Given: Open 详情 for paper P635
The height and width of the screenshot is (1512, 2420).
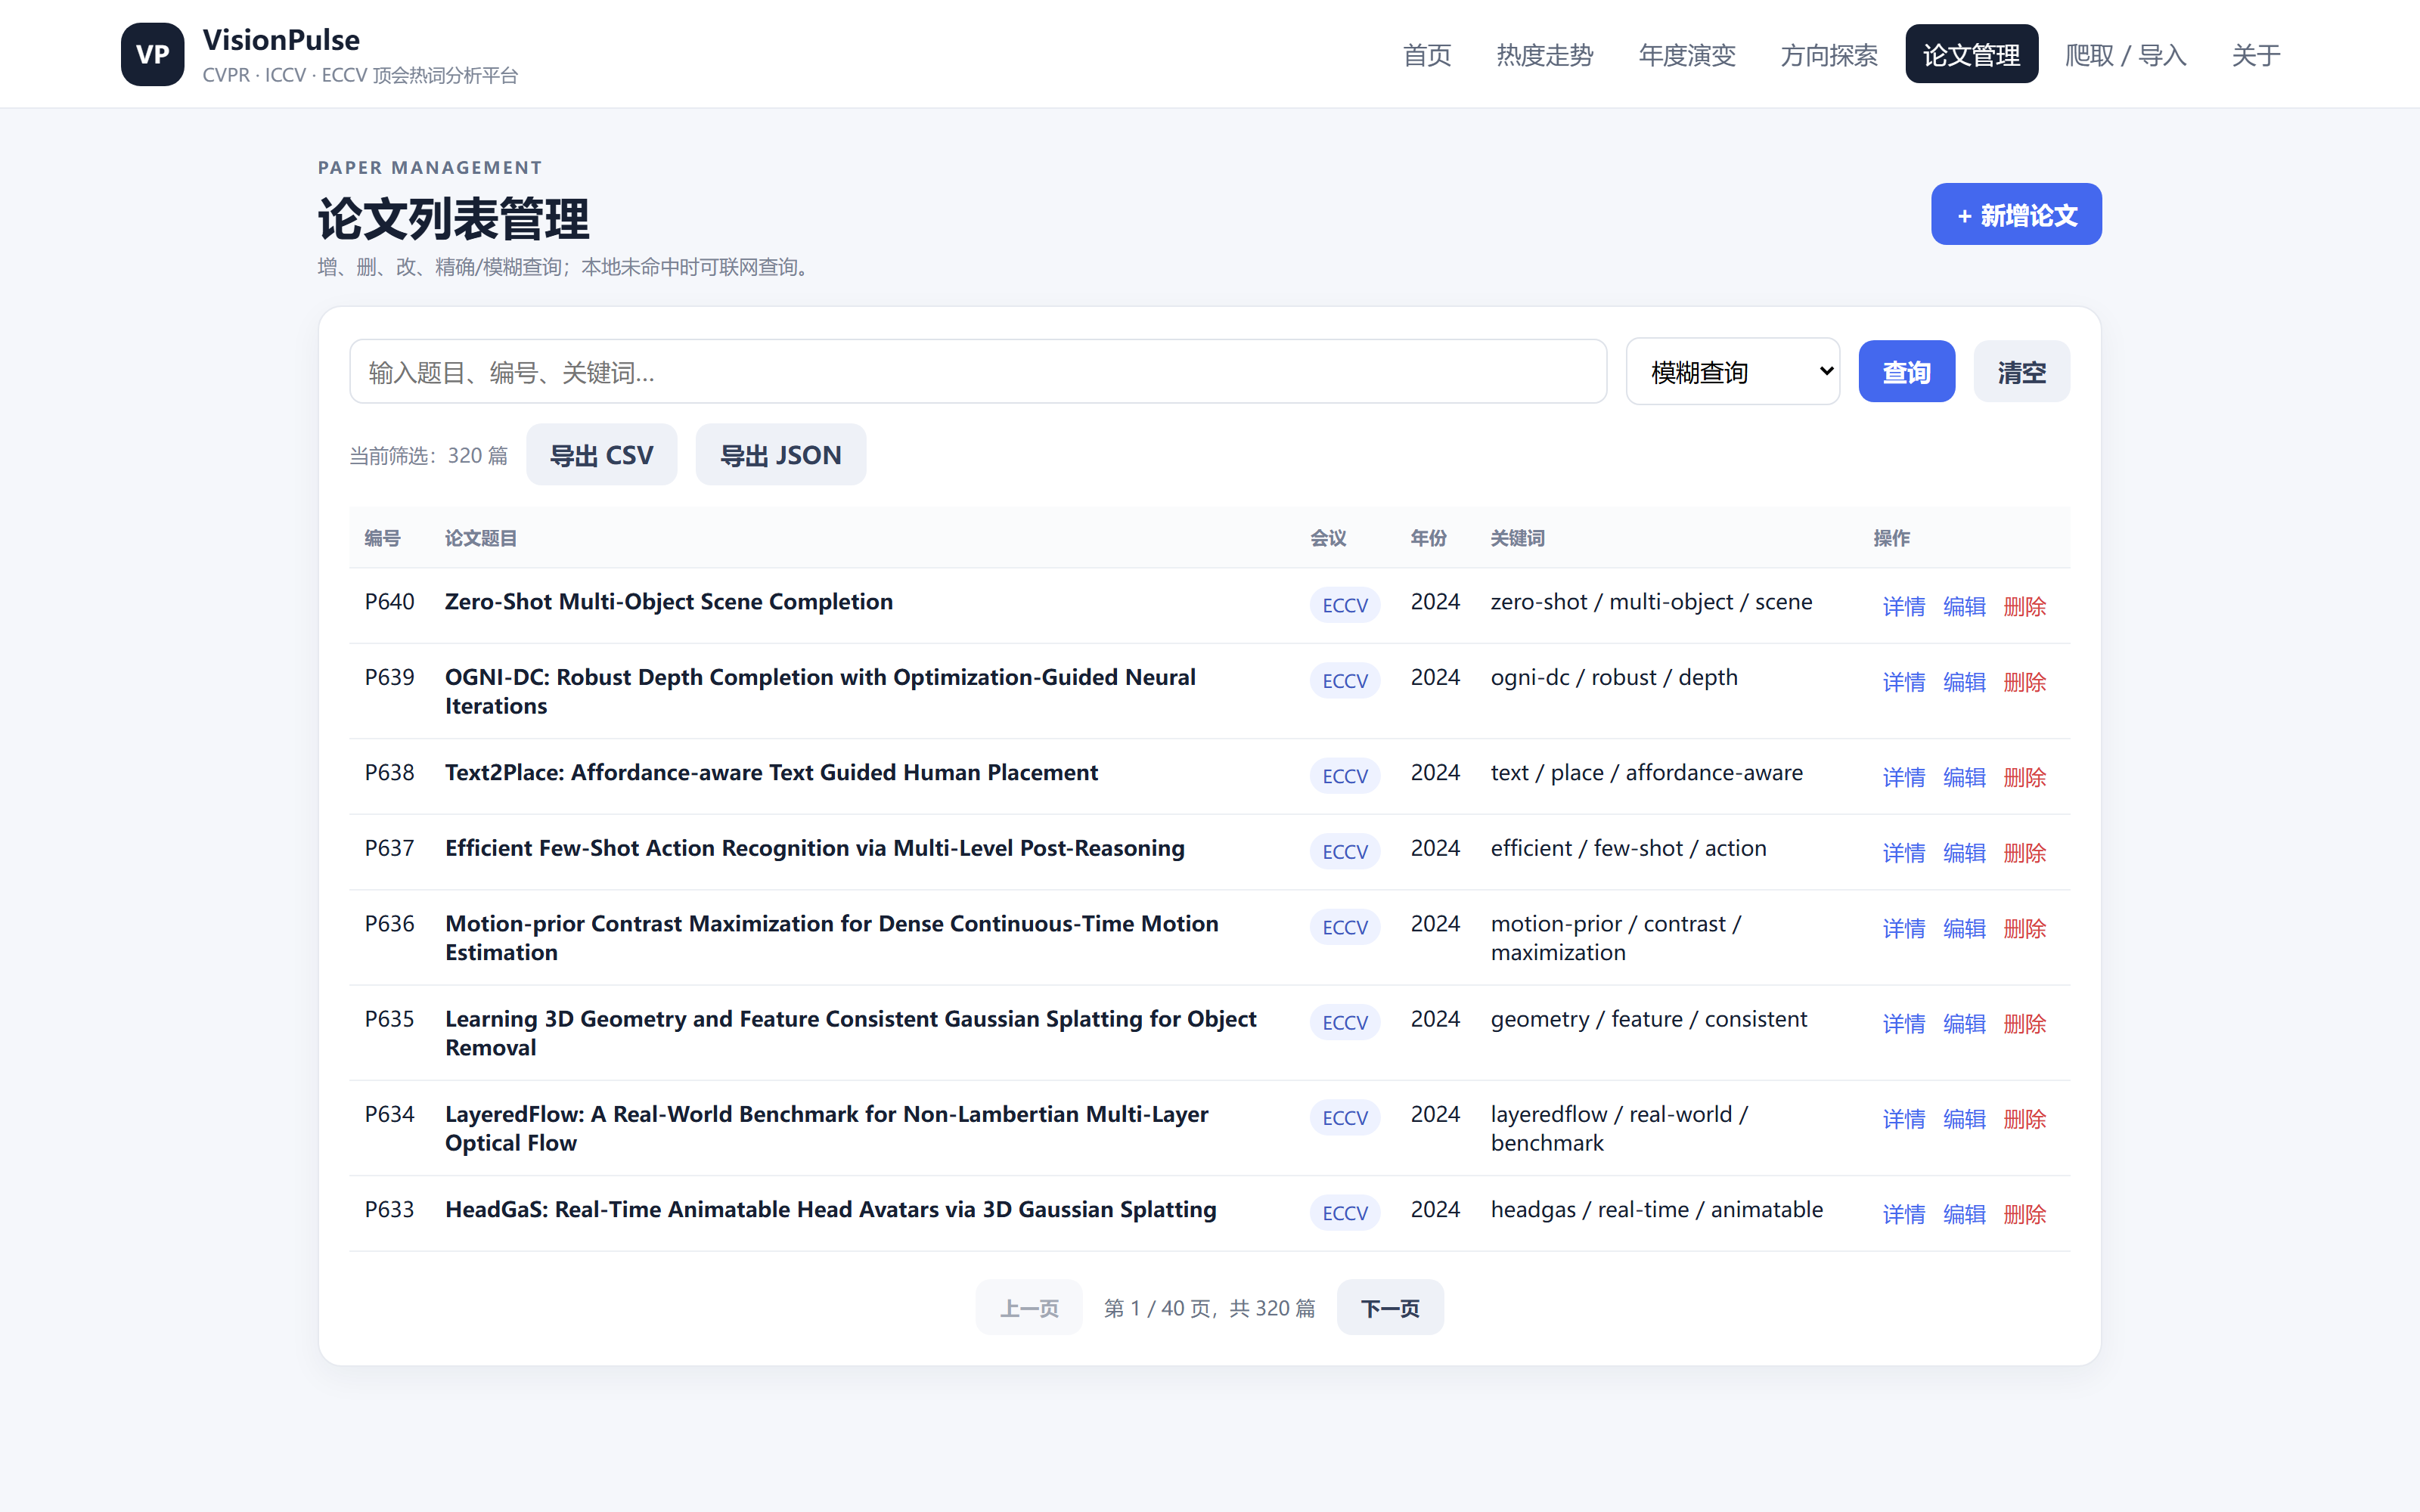Looking at the screenshot, I should click(1903, 1024).
